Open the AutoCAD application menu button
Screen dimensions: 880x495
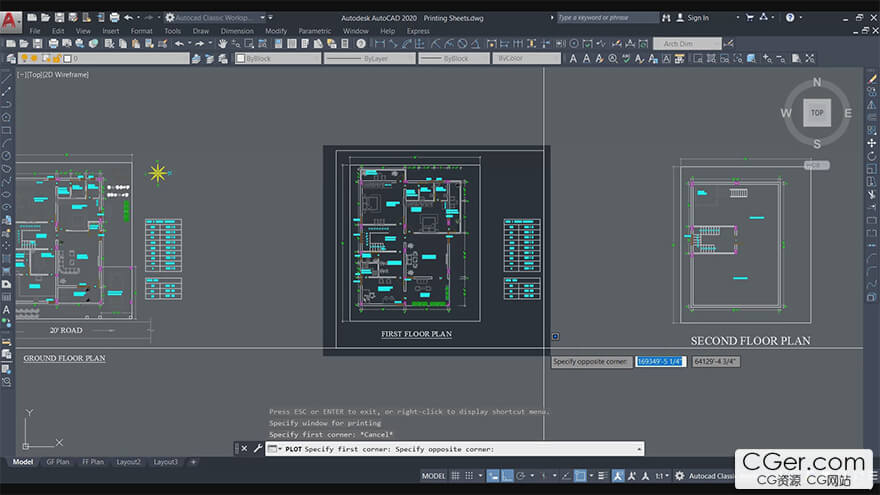(10, 21)
